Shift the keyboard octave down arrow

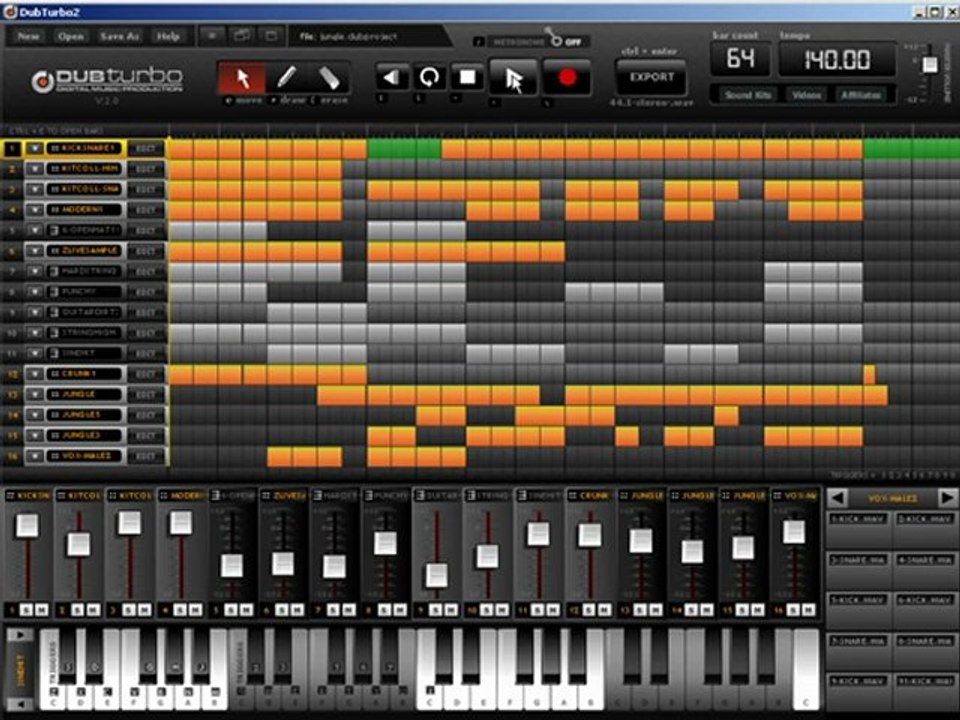tap(20, 705)
